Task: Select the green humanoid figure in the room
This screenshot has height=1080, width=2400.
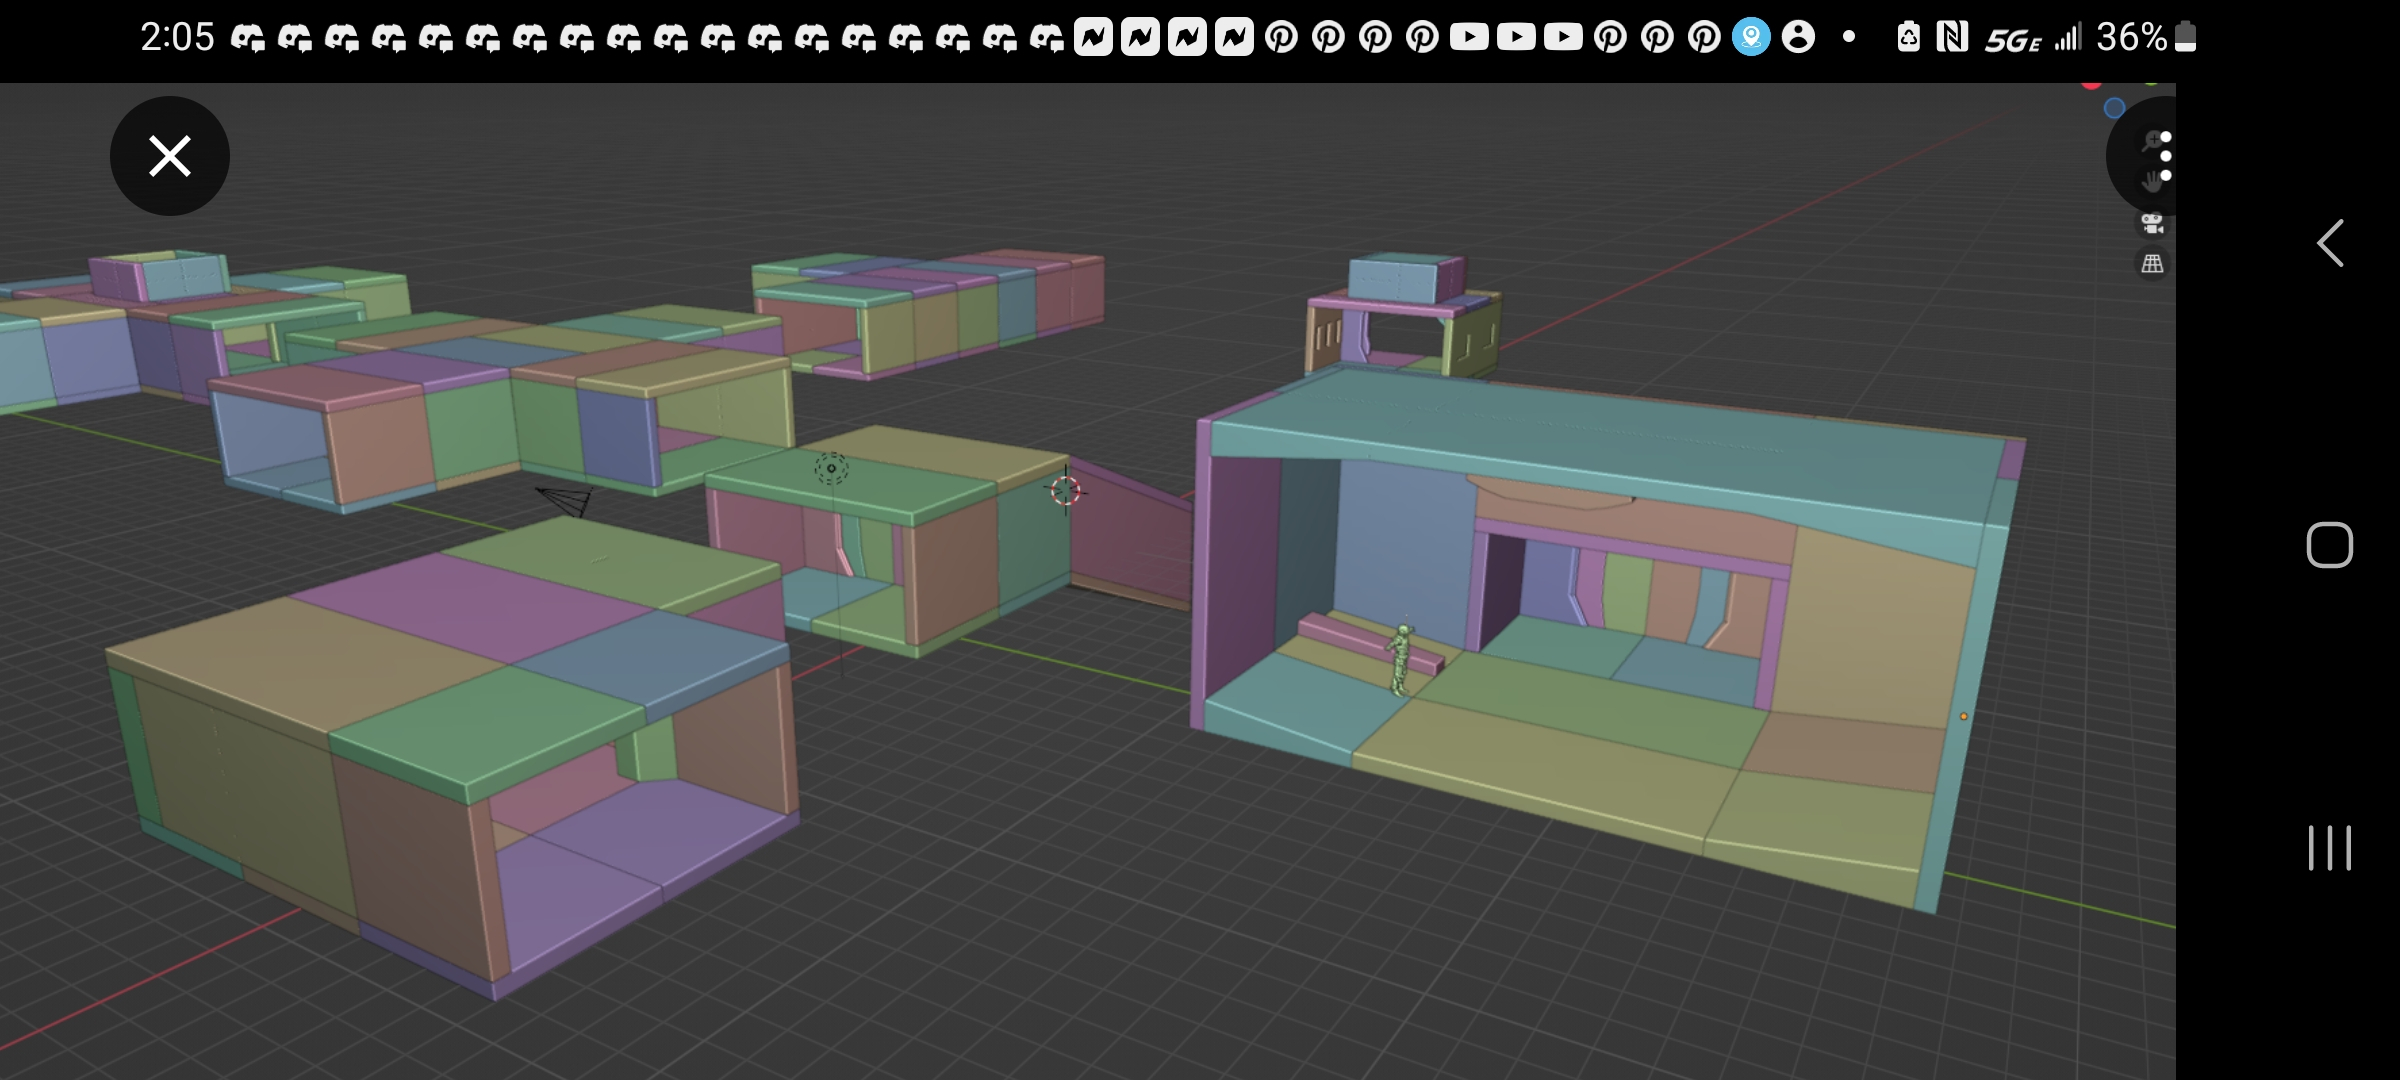Action: 1400,660
